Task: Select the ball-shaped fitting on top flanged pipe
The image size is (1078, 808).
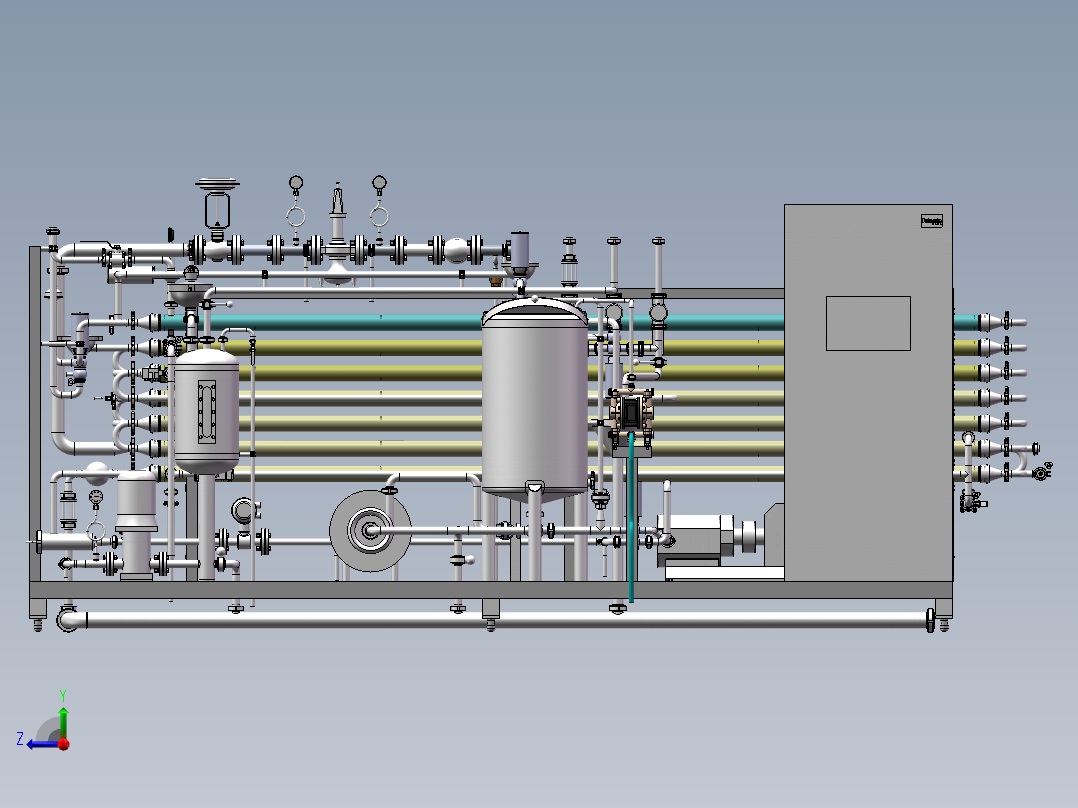Action: click(455, 250)
